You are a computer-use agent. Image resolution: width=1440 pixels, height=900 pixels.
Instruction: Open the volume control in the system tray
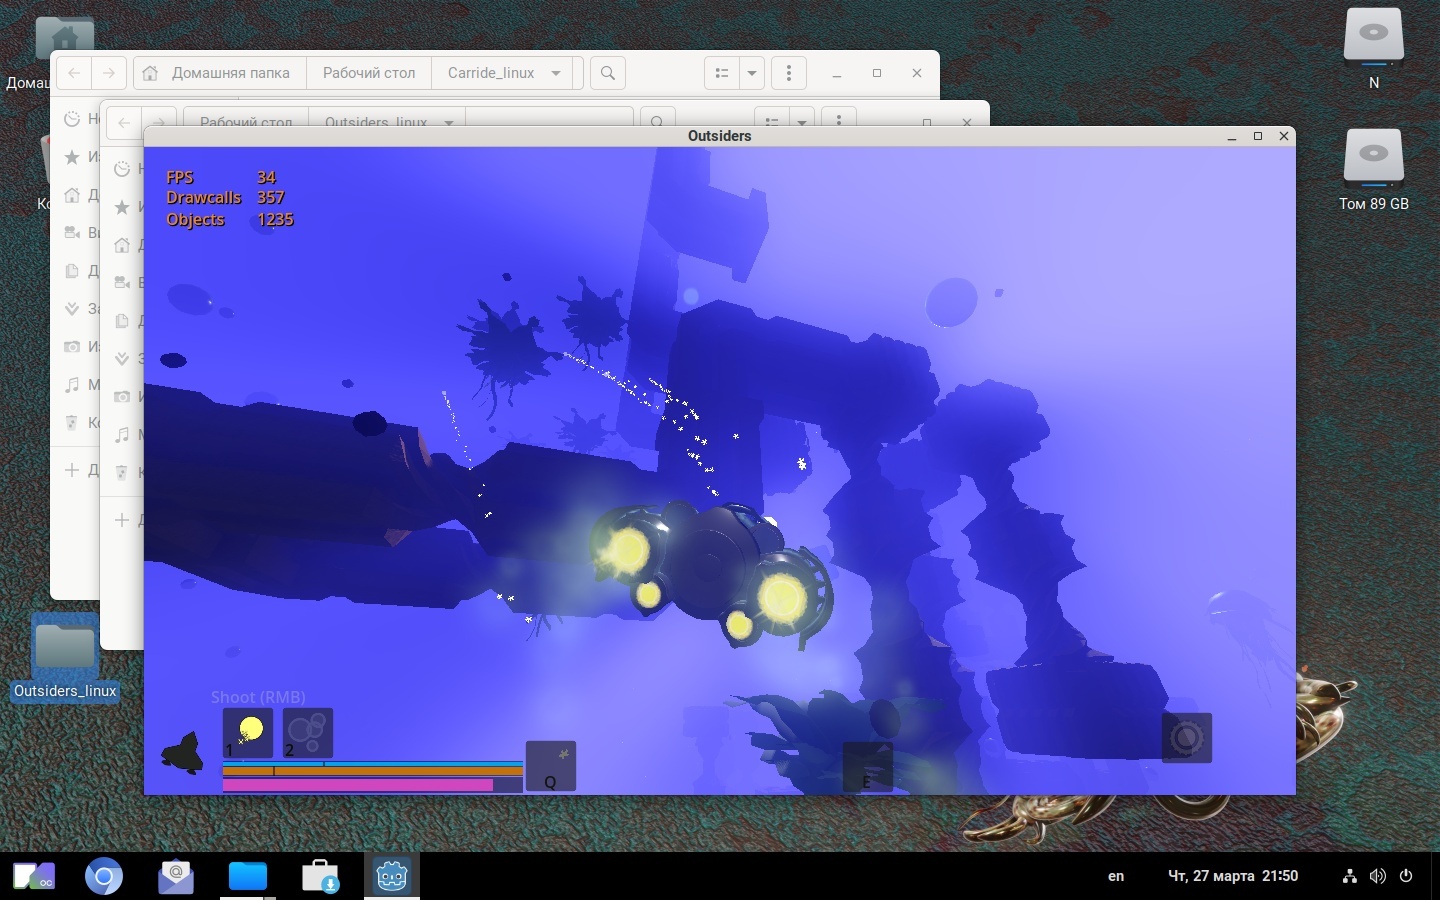click(x=1378, y=876)
